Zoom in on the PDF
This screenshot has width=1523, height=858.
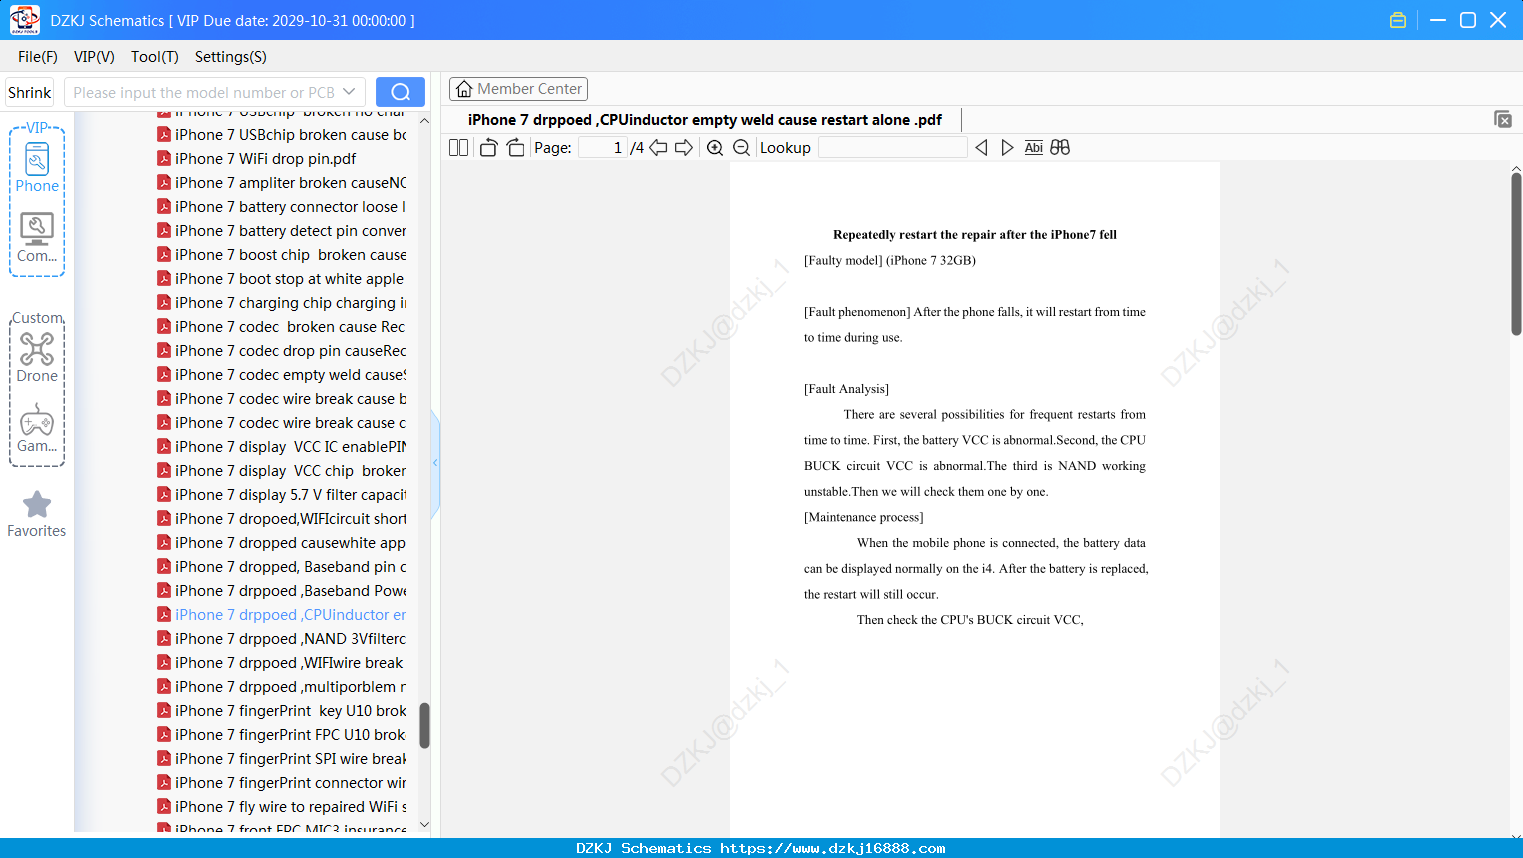click(x=715, y=148)
